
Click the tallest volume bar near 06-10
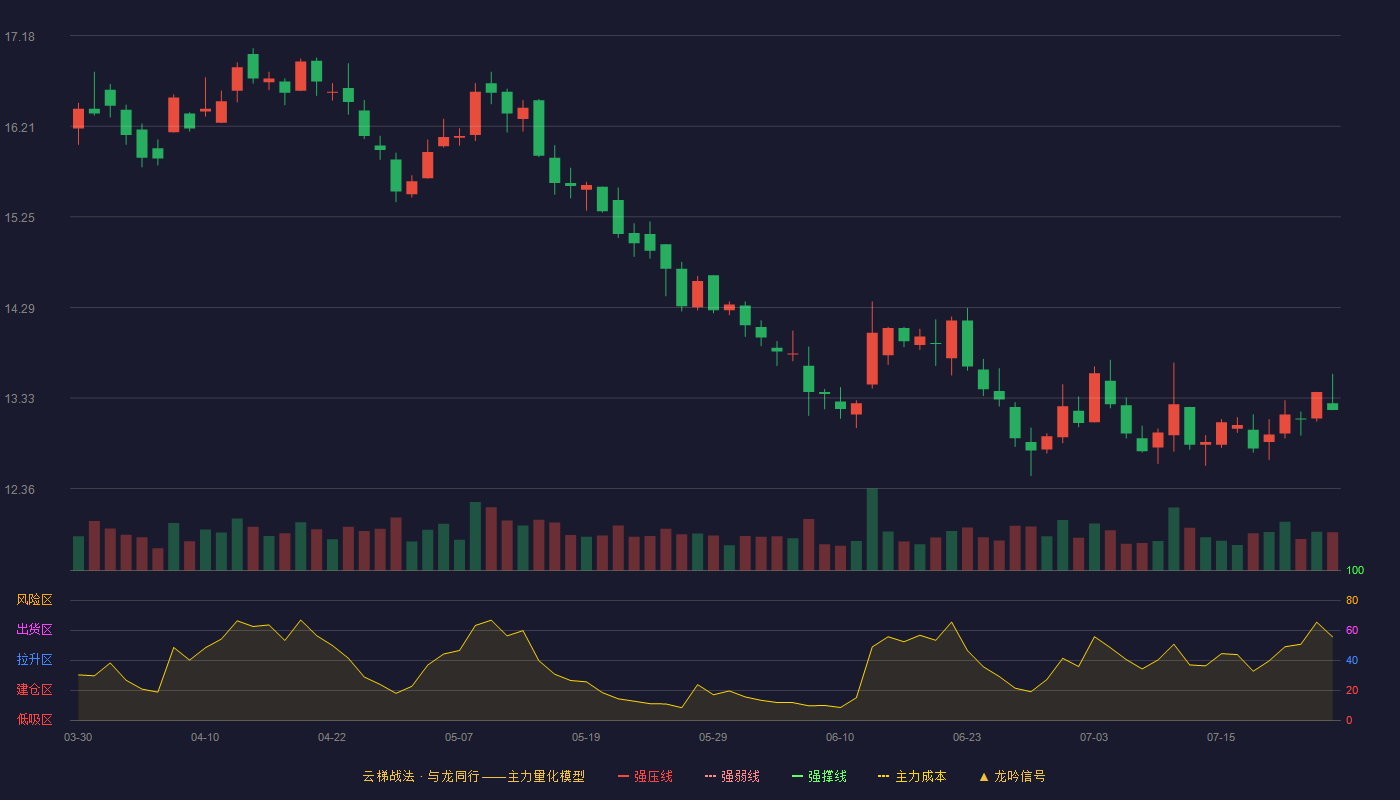coord(872,529)
